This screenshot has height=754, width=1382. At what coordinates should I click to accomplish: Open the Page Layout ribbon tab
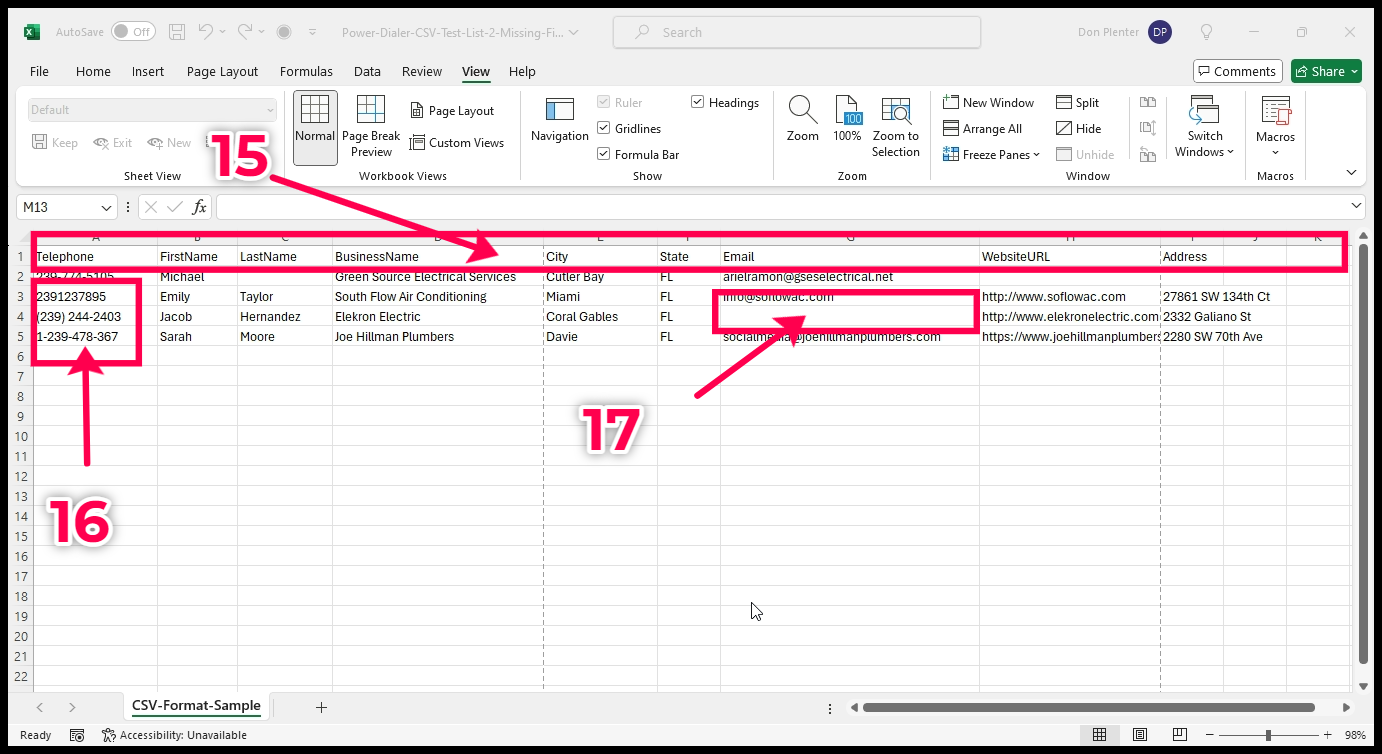[222, 72]
